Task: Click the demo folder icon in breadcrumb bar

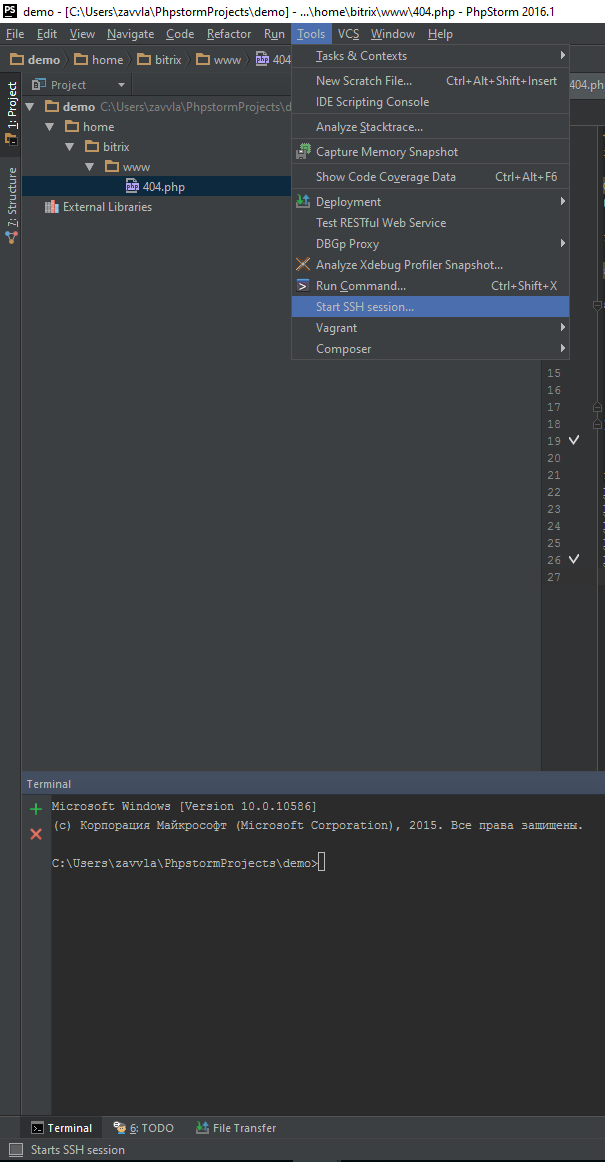Action: (17, 60)
